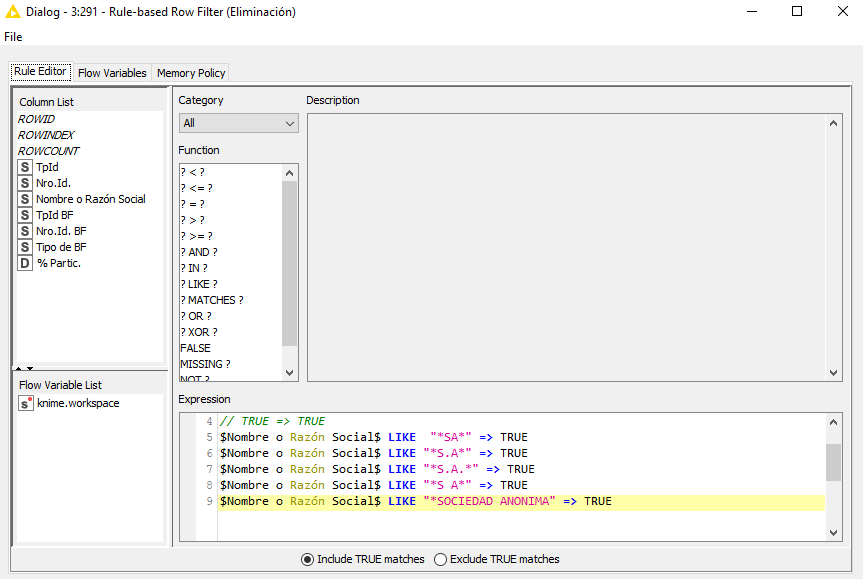Select Include TRUE matches radio button
This screenshot has width=863, height=579.
point(307,559)
